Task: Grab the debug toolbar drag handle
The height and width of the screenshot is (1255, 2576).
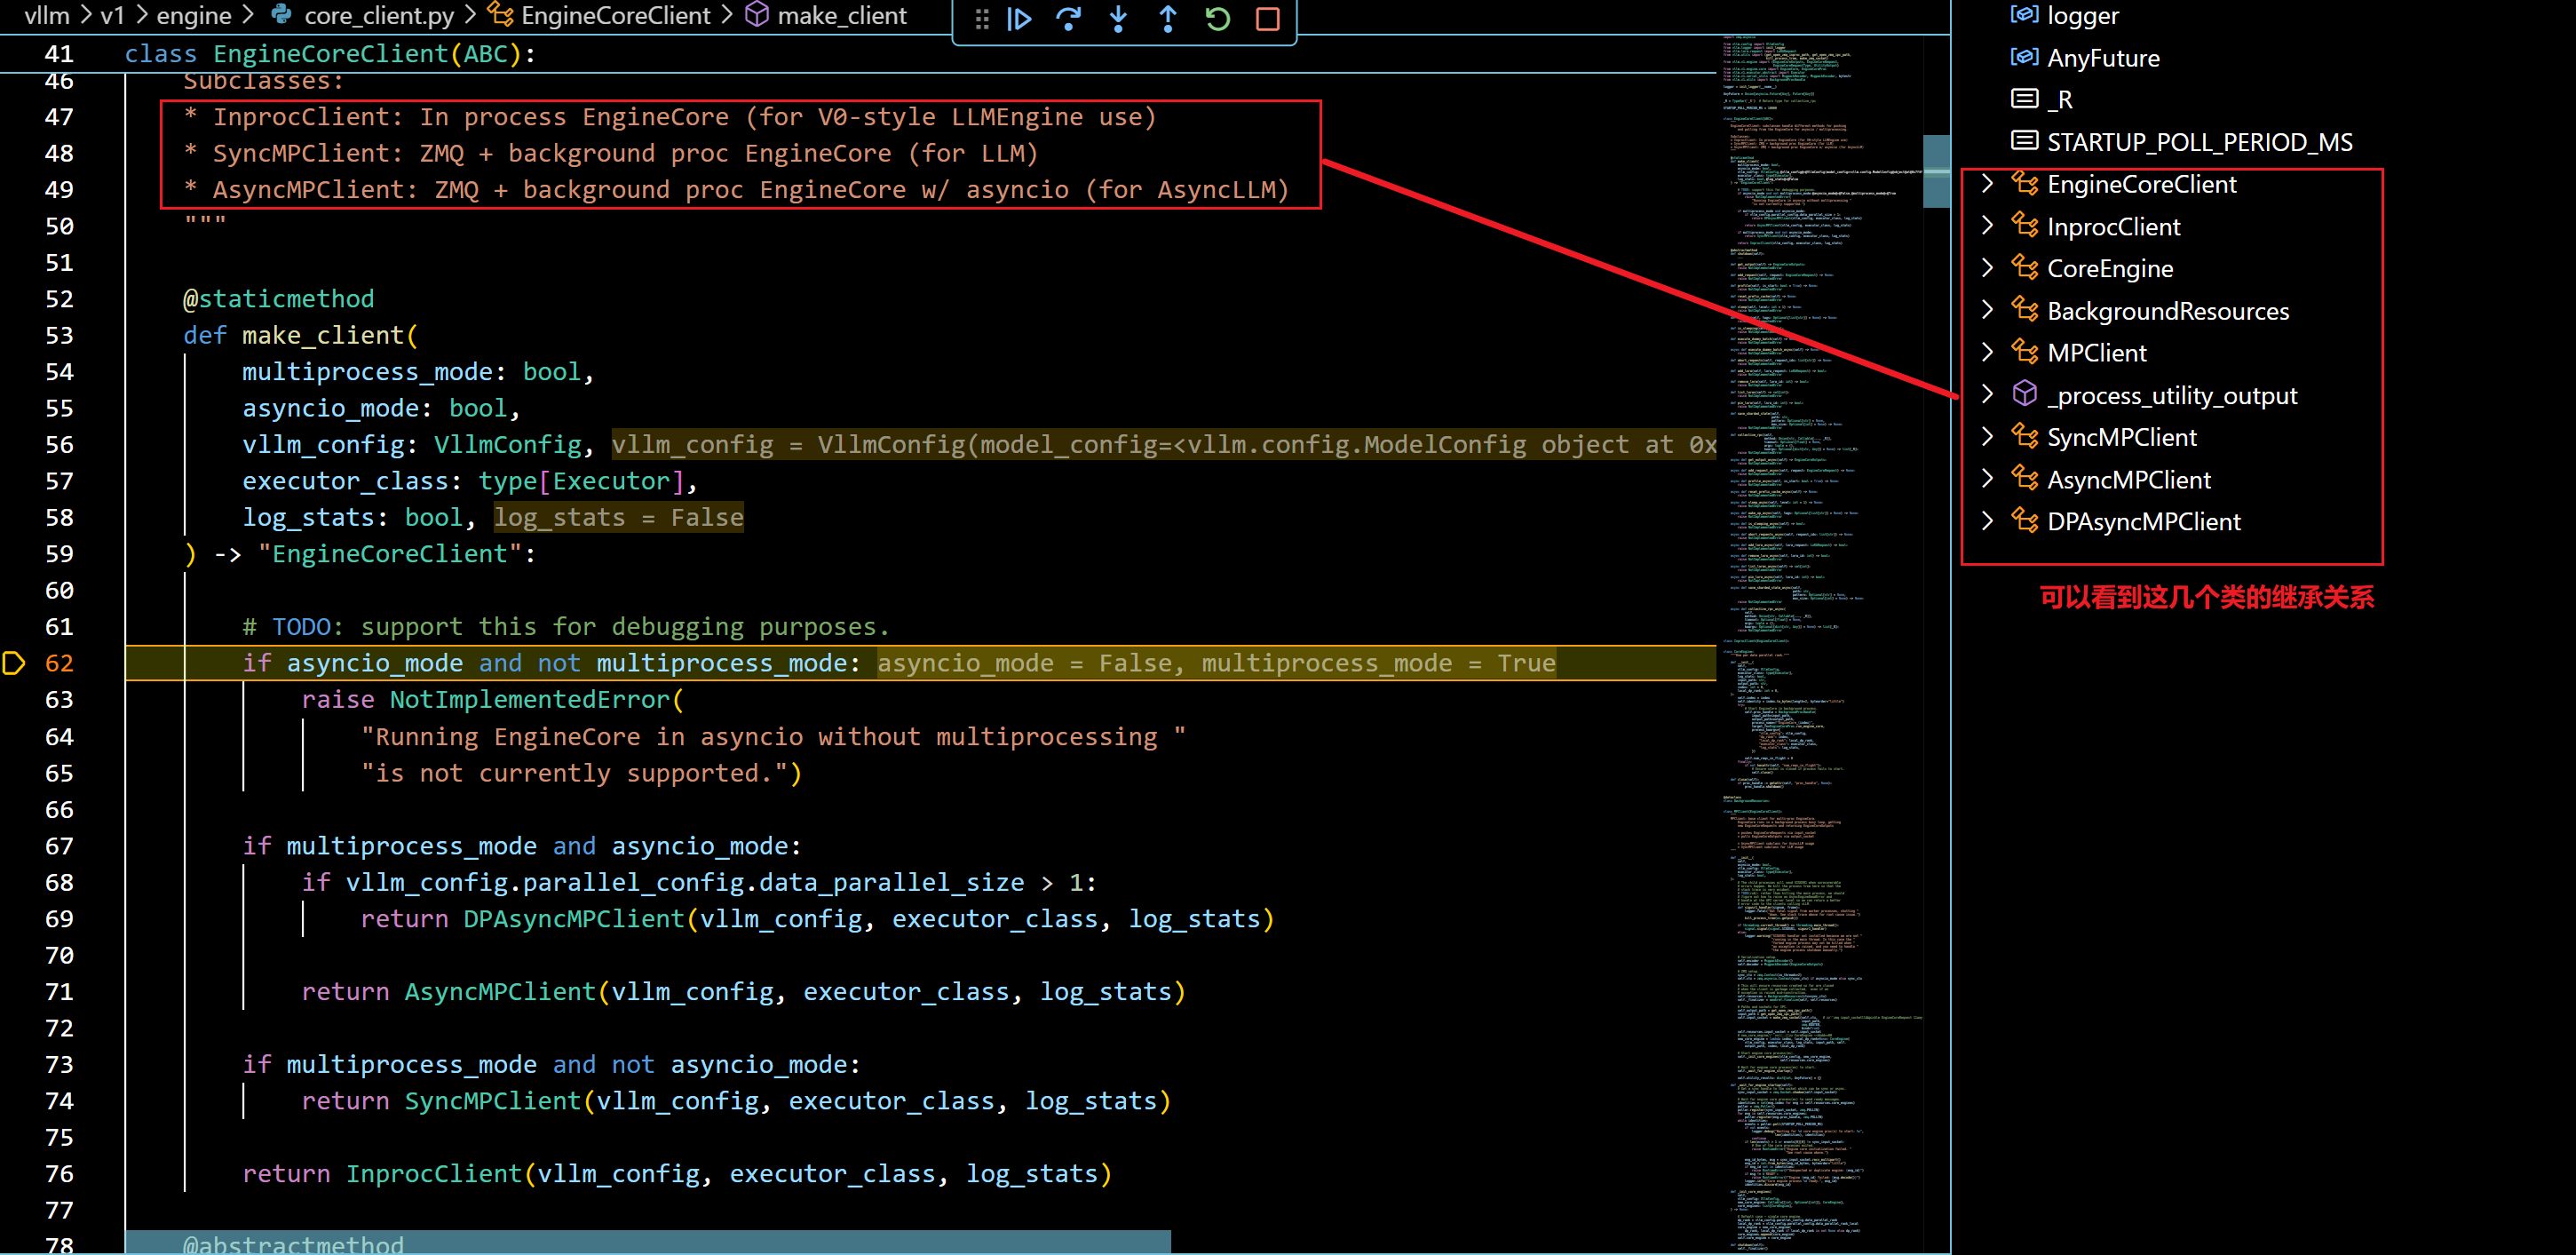Action: pyautogui.click(x=982, y=19)
